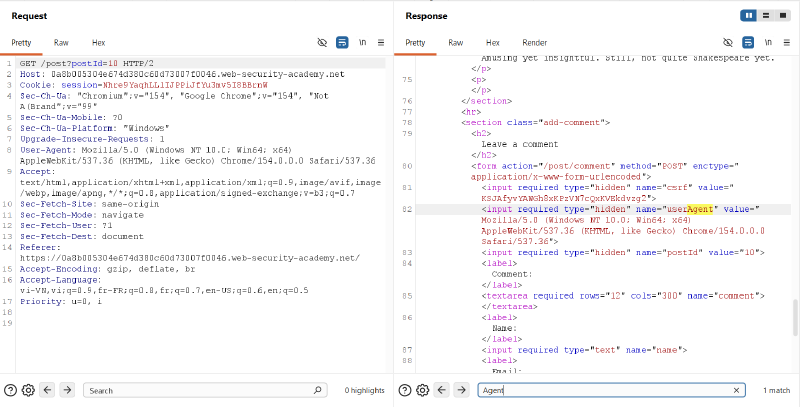Screen dimensions: 800x407
Task: Switch Response view to Render tab
Action: click(x=535, y=43)
